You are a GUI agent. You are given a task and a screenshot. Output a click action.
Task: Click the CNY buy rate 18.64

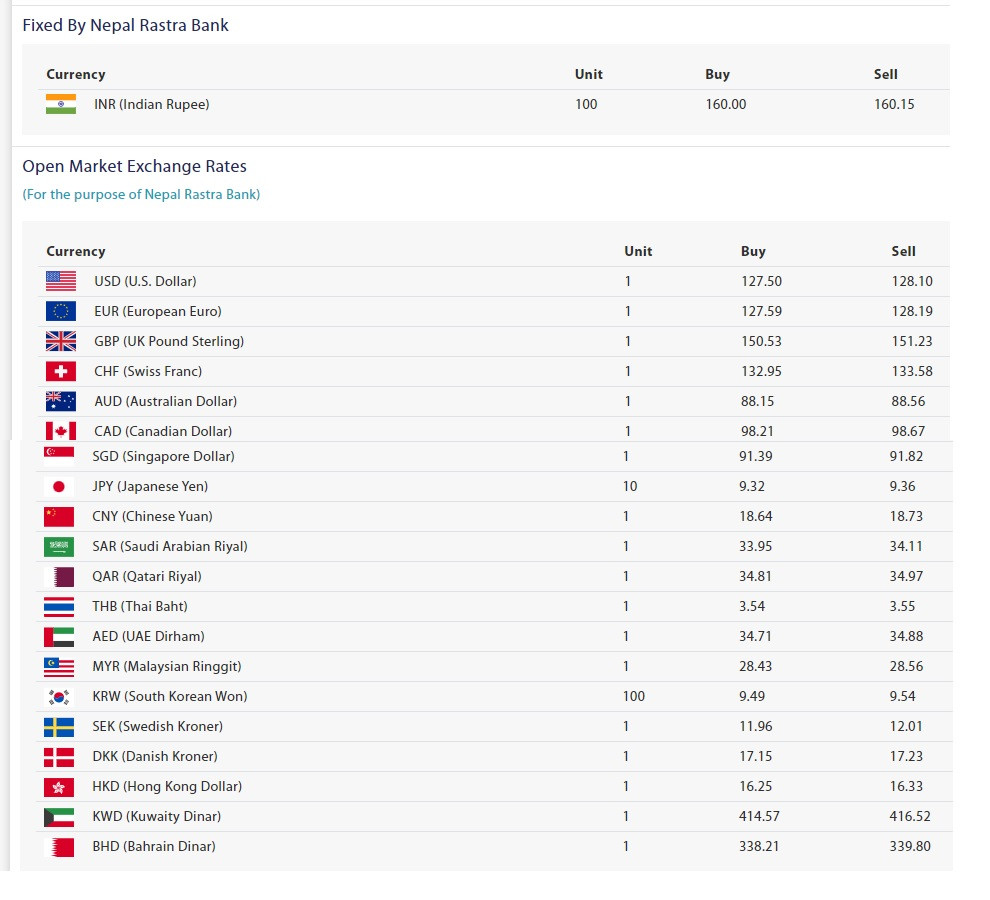click(756, 517)
